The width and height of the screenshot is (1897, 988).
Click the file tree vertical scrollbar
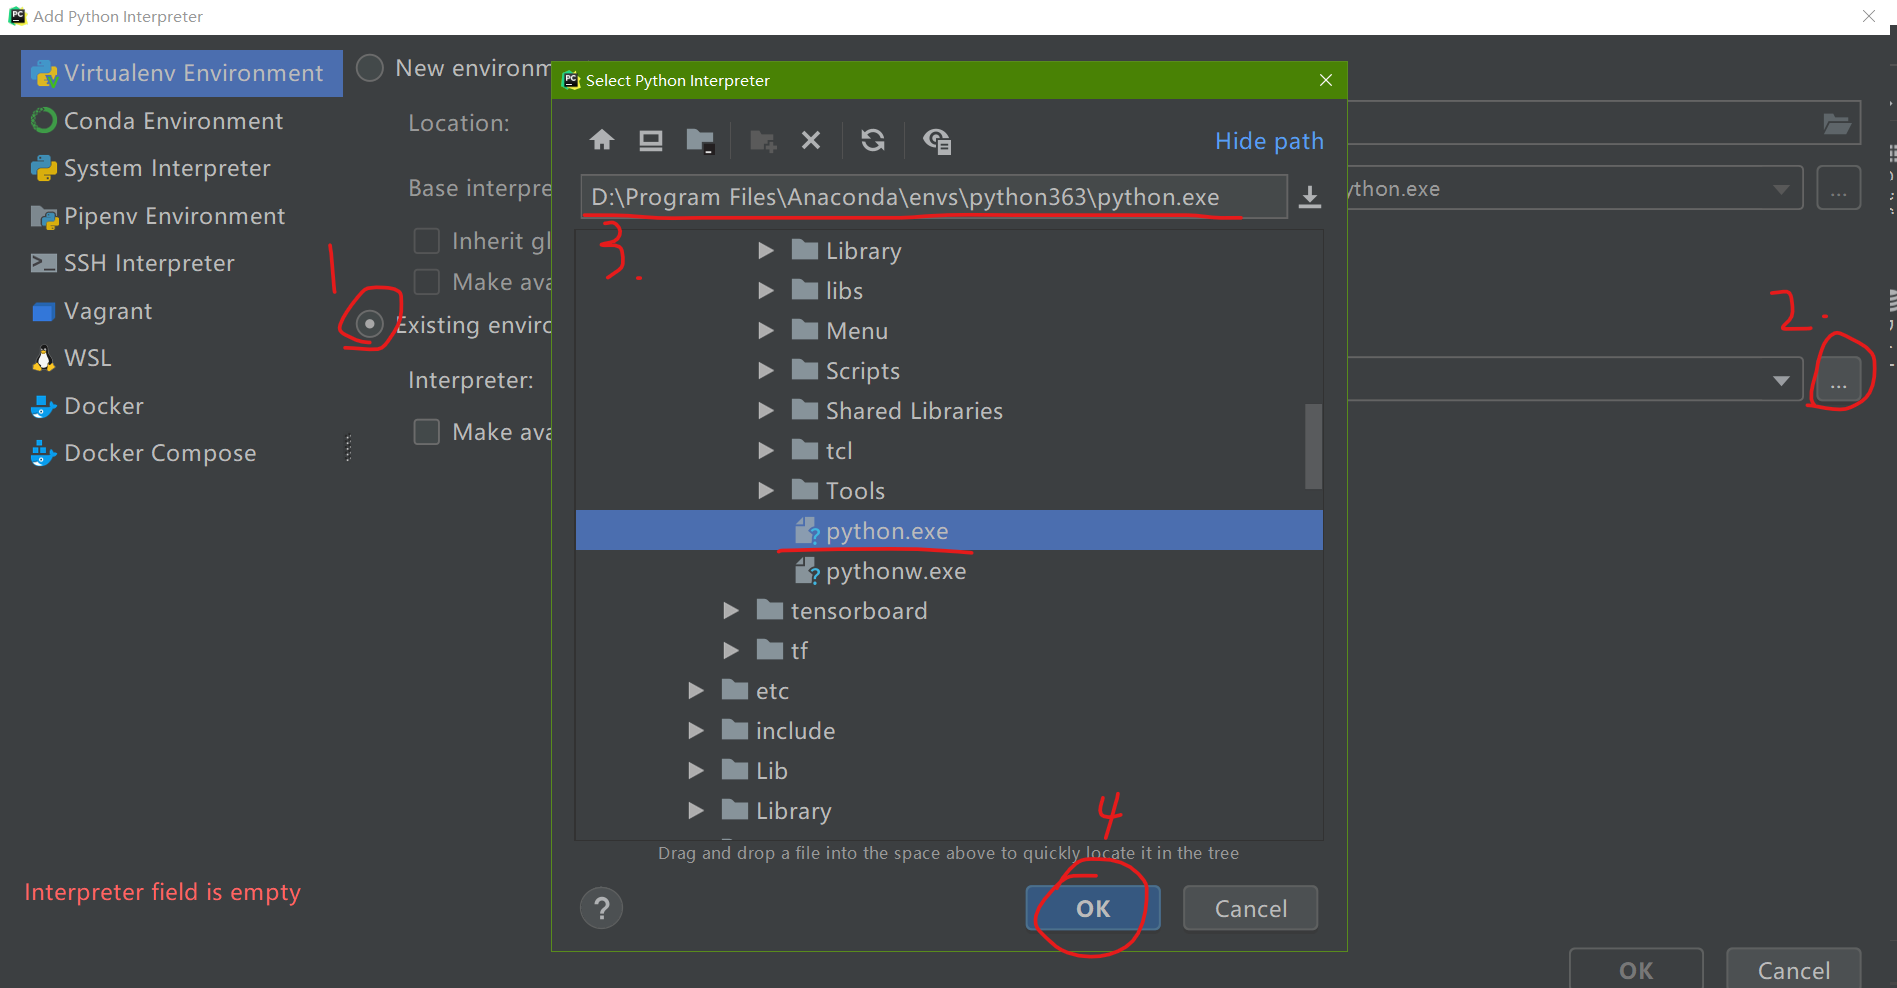(x=1313, y=446)
